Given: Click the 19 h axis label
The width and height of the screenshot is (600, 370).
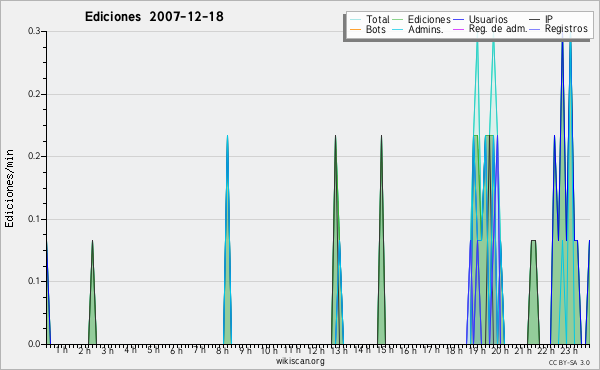Looking at the screenshot, I should pos(477,350).
